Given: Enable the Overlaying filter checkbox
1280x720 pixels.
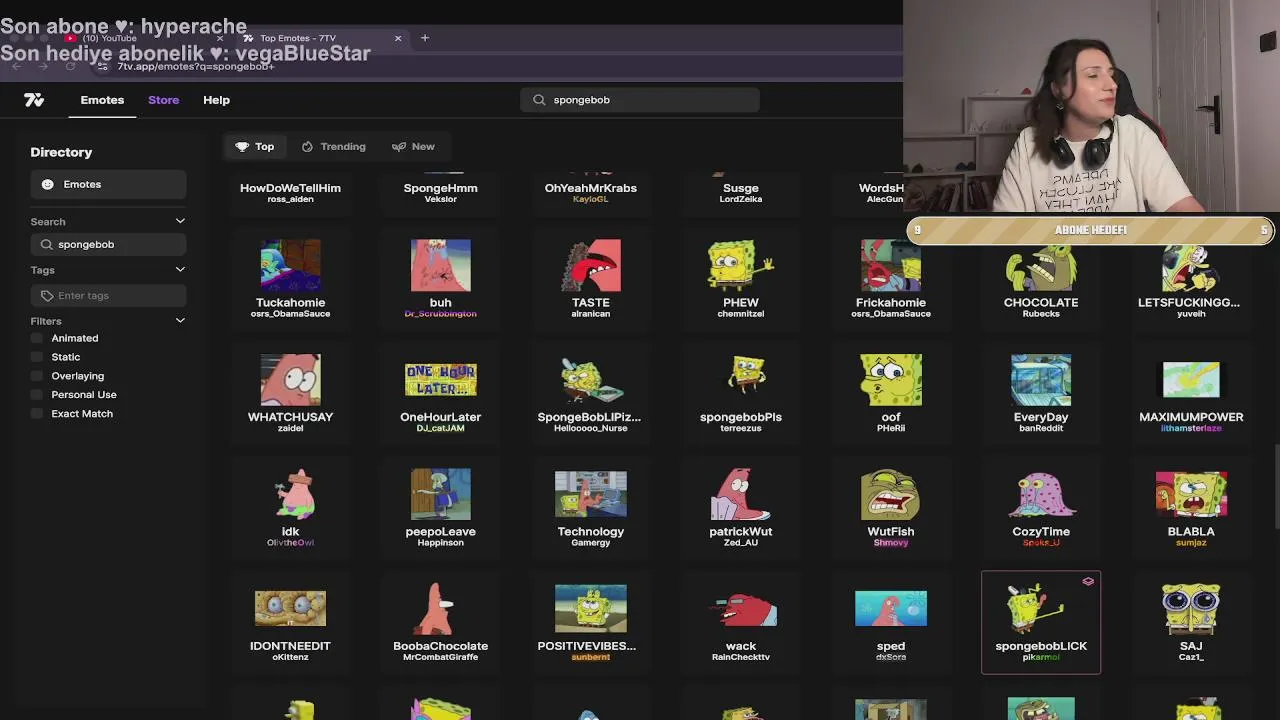Looking at the screenshot, I should (x=38, y=376).
